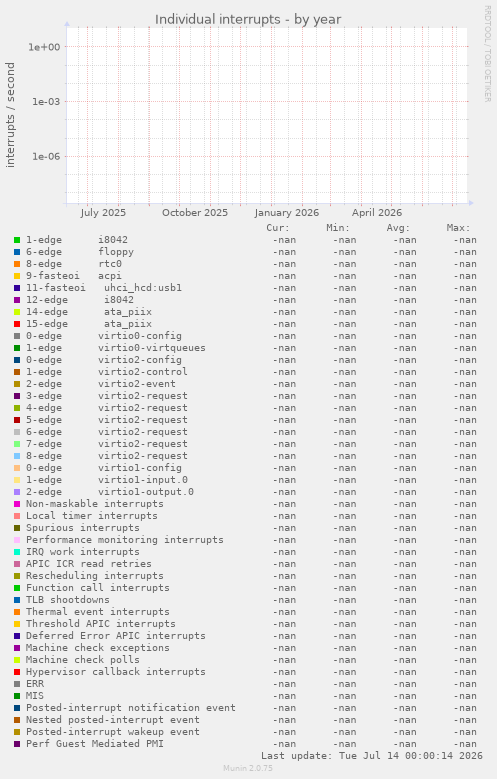Click the Max: column header
Image resolution: width=497 pixels, height=779 pixels.
[458, 228]
